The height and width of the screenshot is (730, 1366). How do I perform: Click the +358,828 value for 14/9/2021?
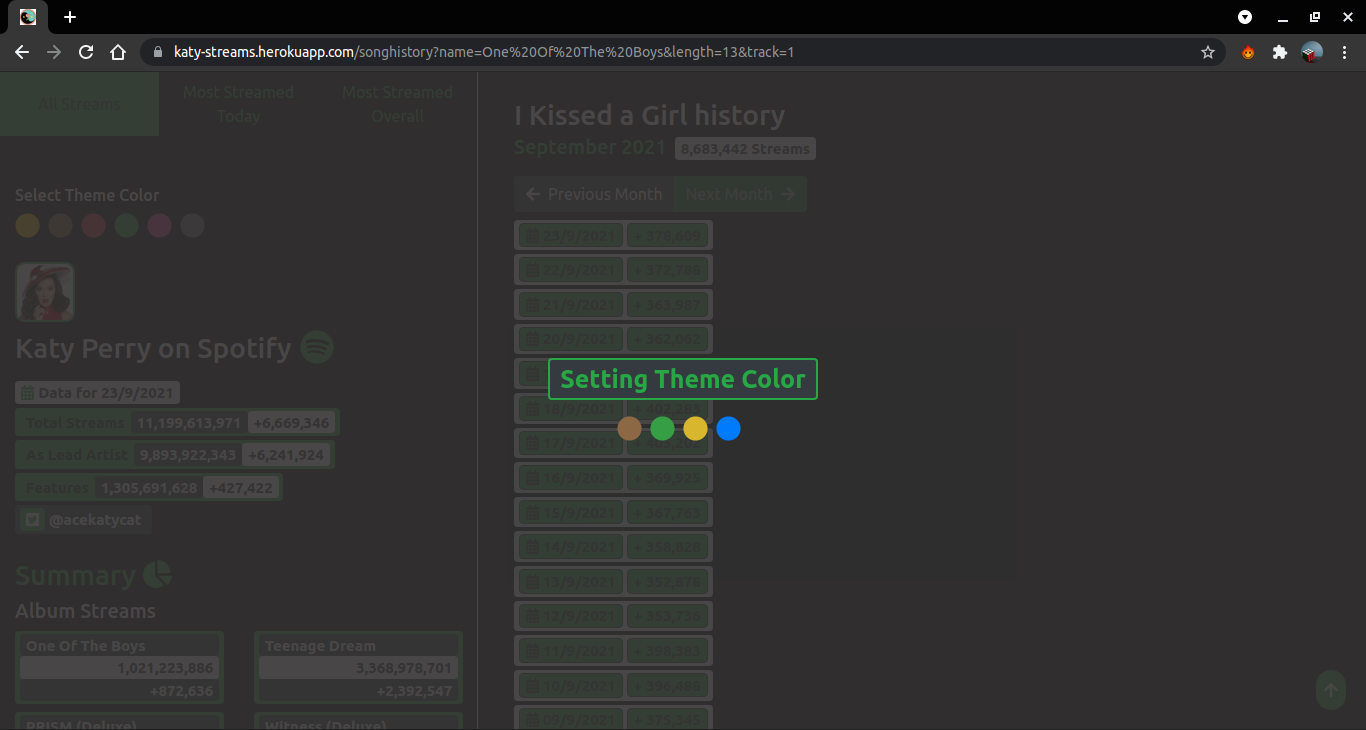[x=668, y=548]
